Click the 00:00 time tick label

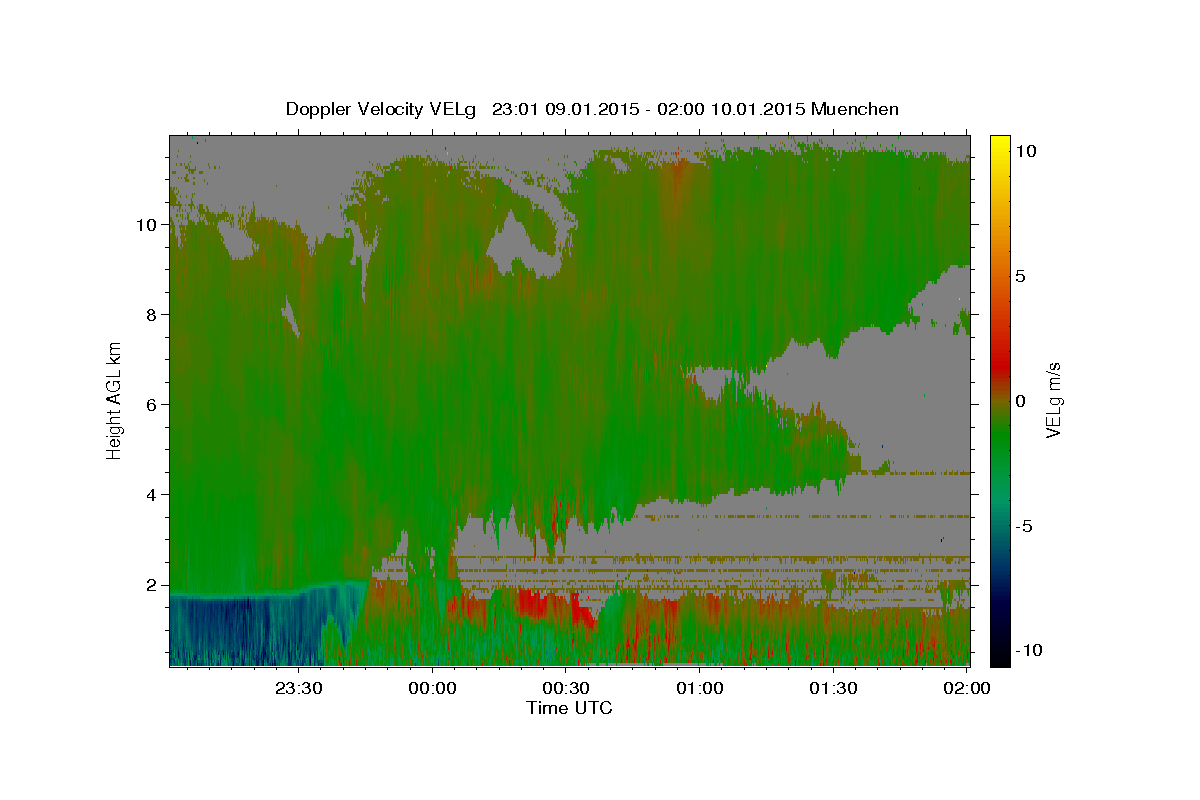(x=432, y=688)
